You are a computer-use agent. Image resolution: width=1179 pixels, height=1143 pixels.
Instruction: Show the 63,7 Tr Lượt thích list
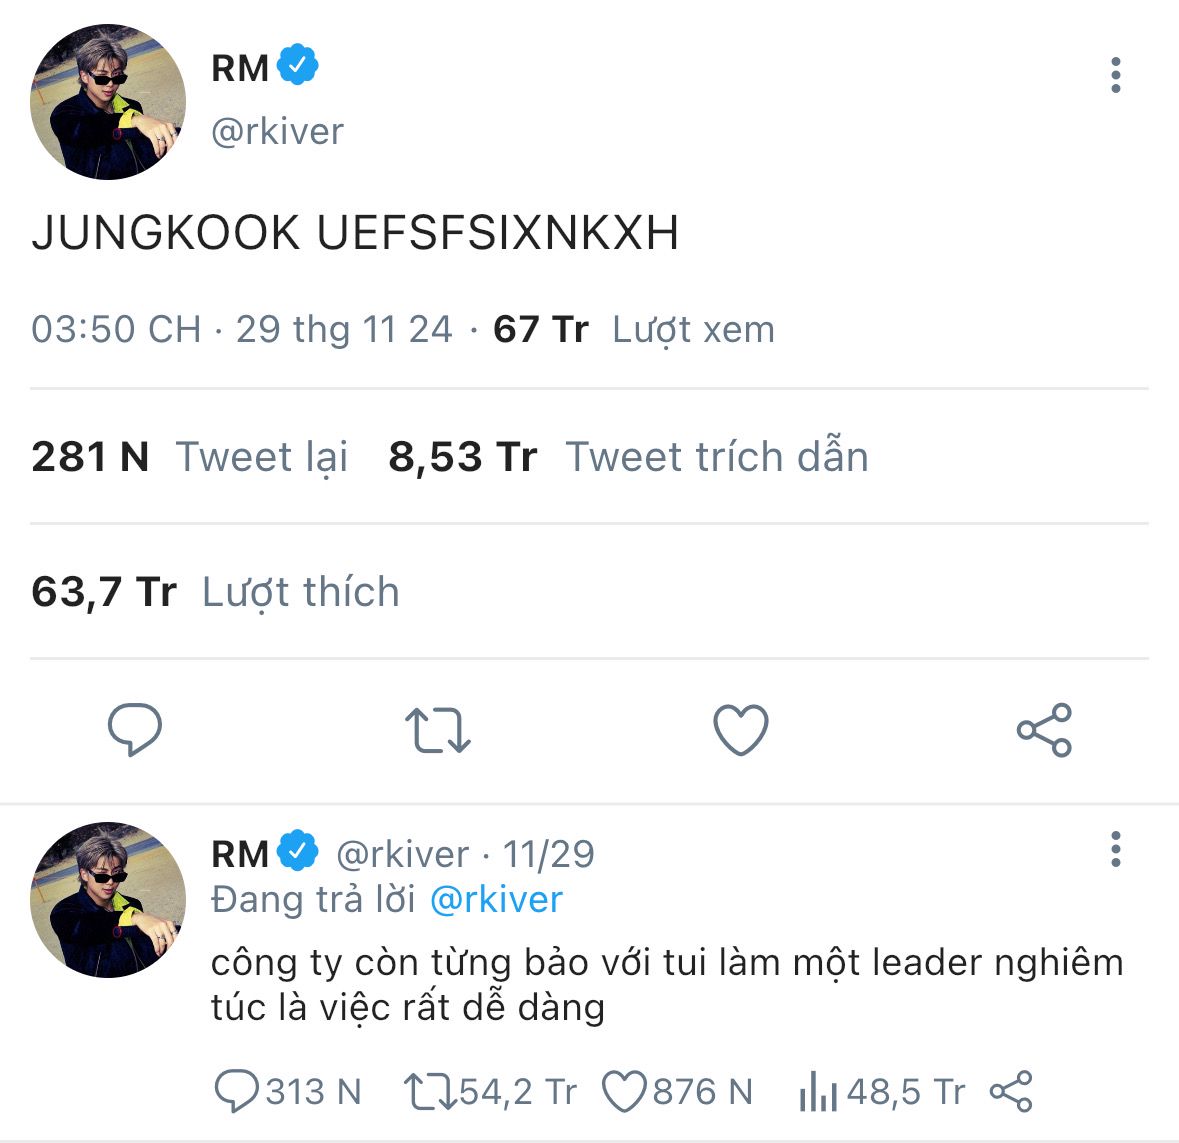click(x=215, y=592)
